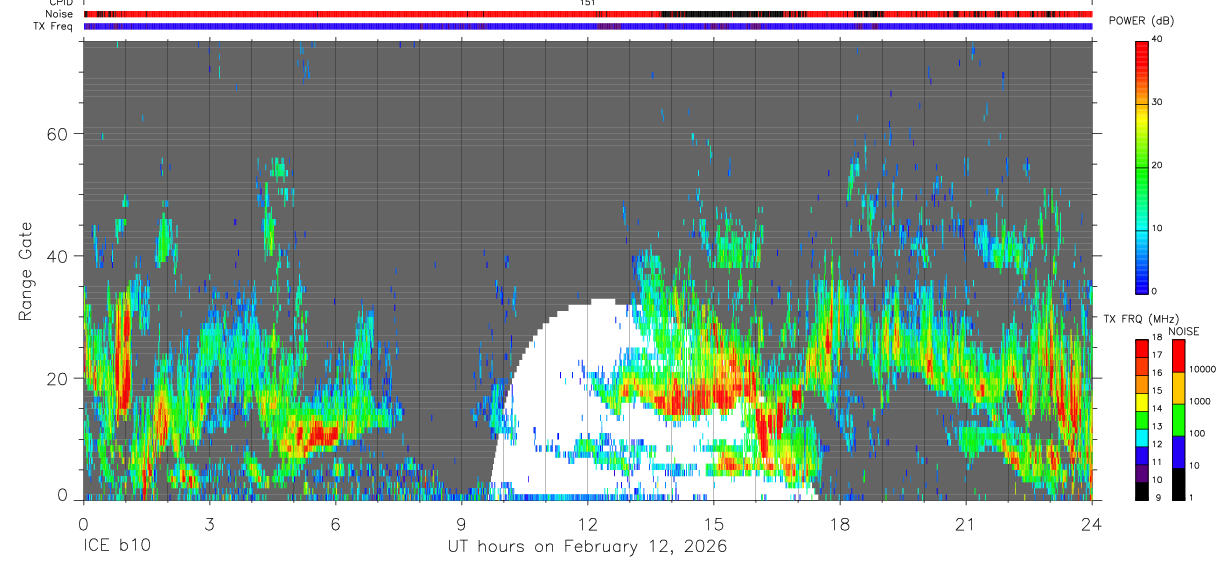Click the '17' label on the TX FRQ scale

pos(1158,354)
